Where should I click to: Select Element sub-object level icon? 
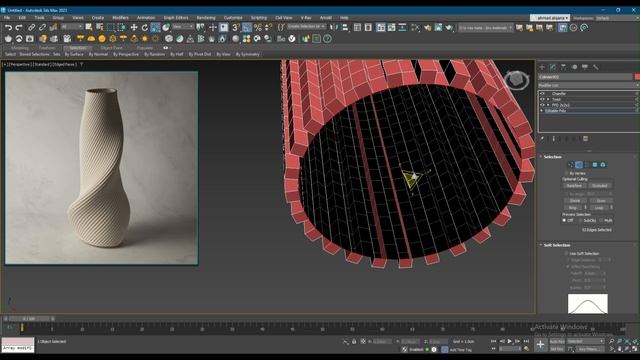[x=602, y=164]
